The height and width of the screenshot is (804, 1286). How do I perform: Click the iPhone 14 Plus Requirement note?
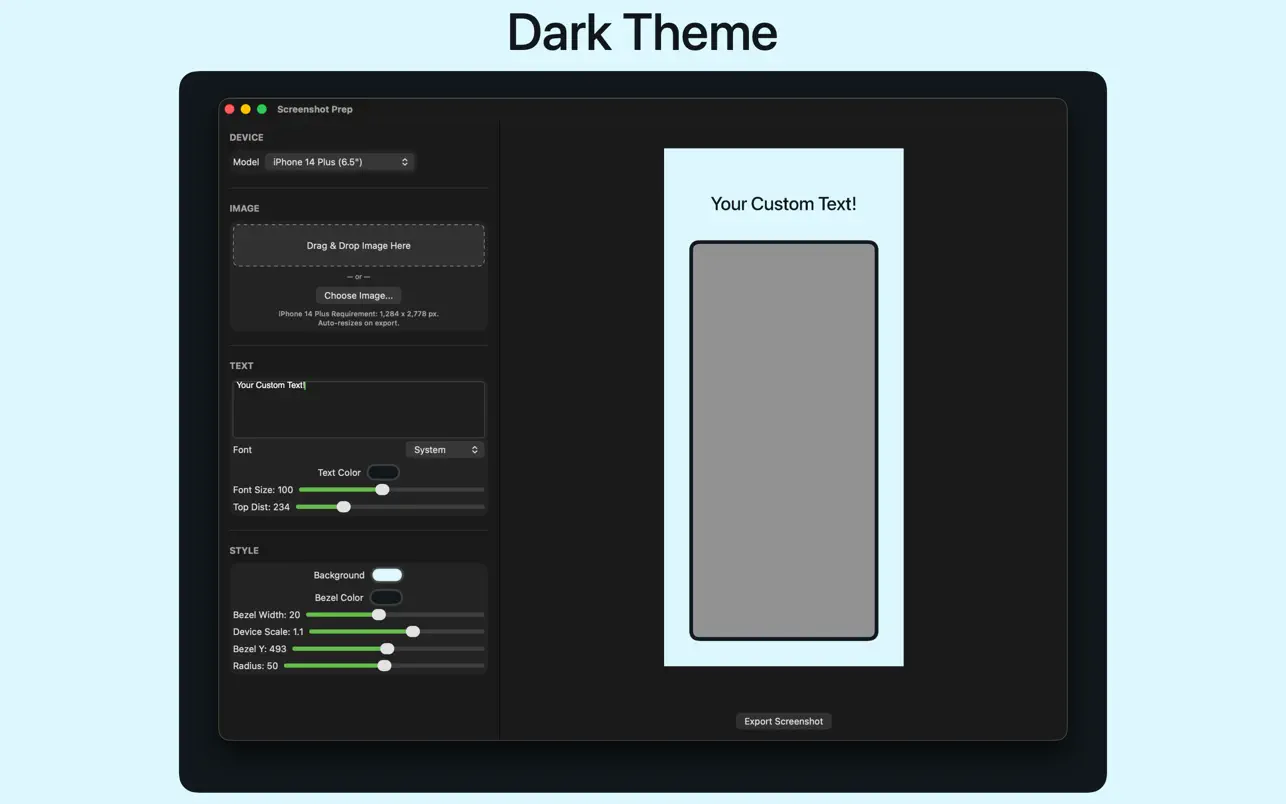358,318
